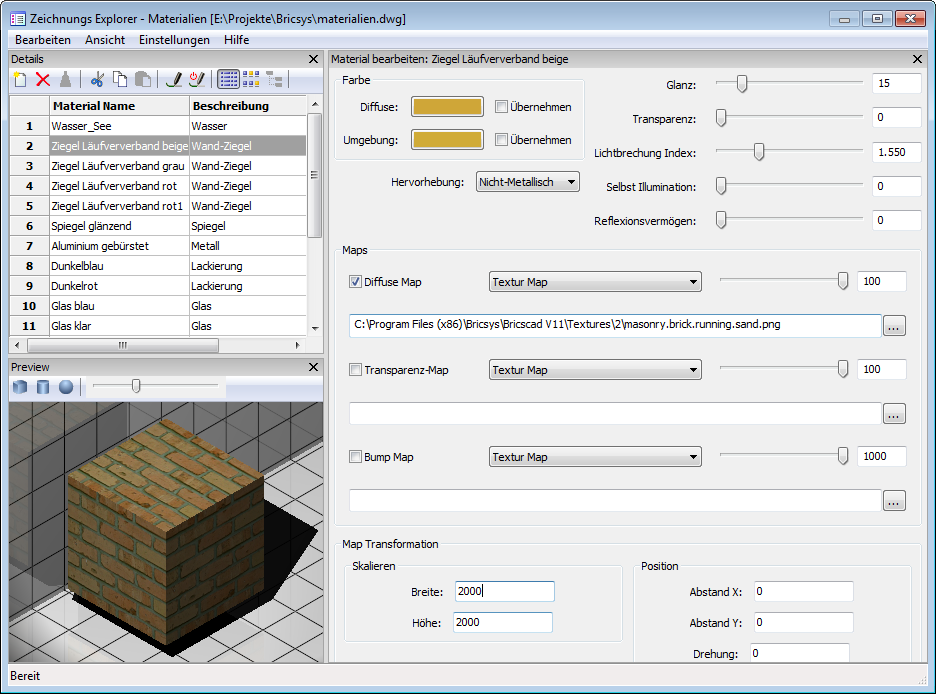This screenshot has height=694, width=936.
Task: Click the Transparenz slider handle
Action: 721,118
